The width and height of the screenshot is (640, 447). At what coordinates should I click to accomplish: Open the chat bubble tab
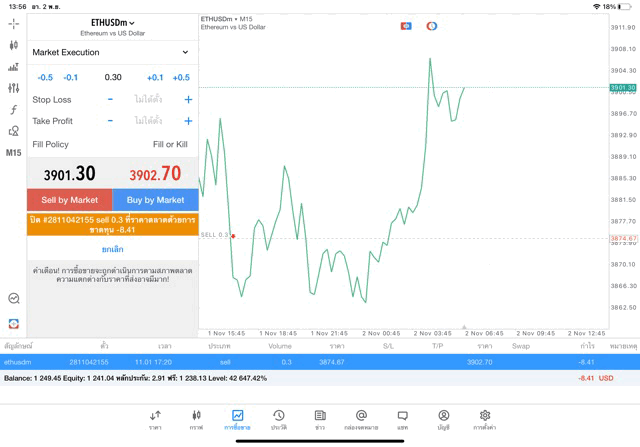tap(402, 419)
